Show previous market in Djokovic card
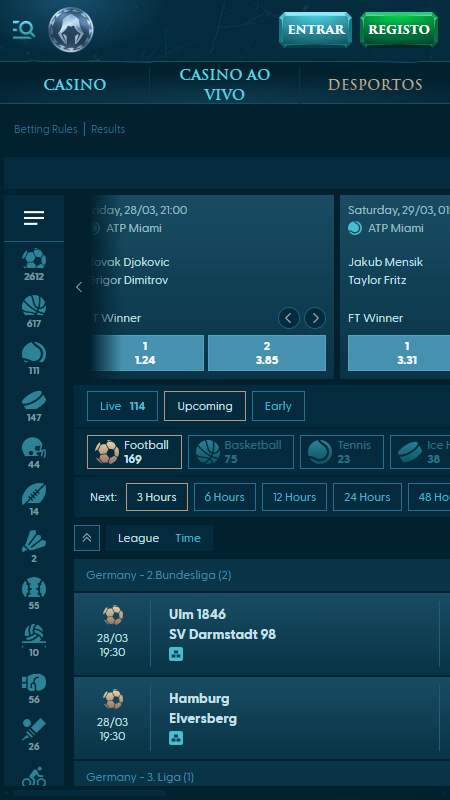The width and height of the screenshot is (450, 800). pyautogui.click(x=289, y=318)
